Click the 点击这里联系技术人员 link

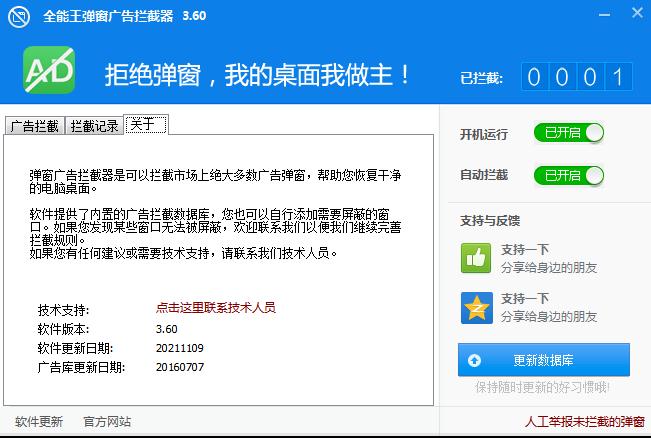click(x=215, y=308)
